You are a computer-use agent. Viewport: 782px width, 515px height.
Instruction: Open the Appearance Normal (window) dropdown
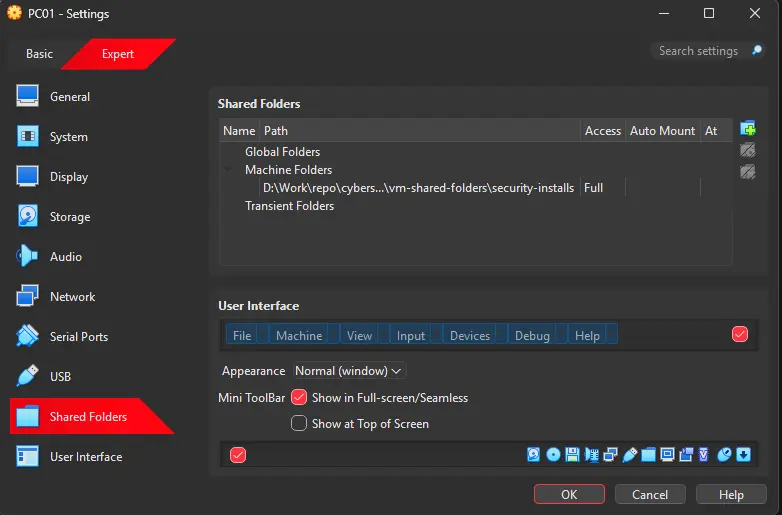349,371
